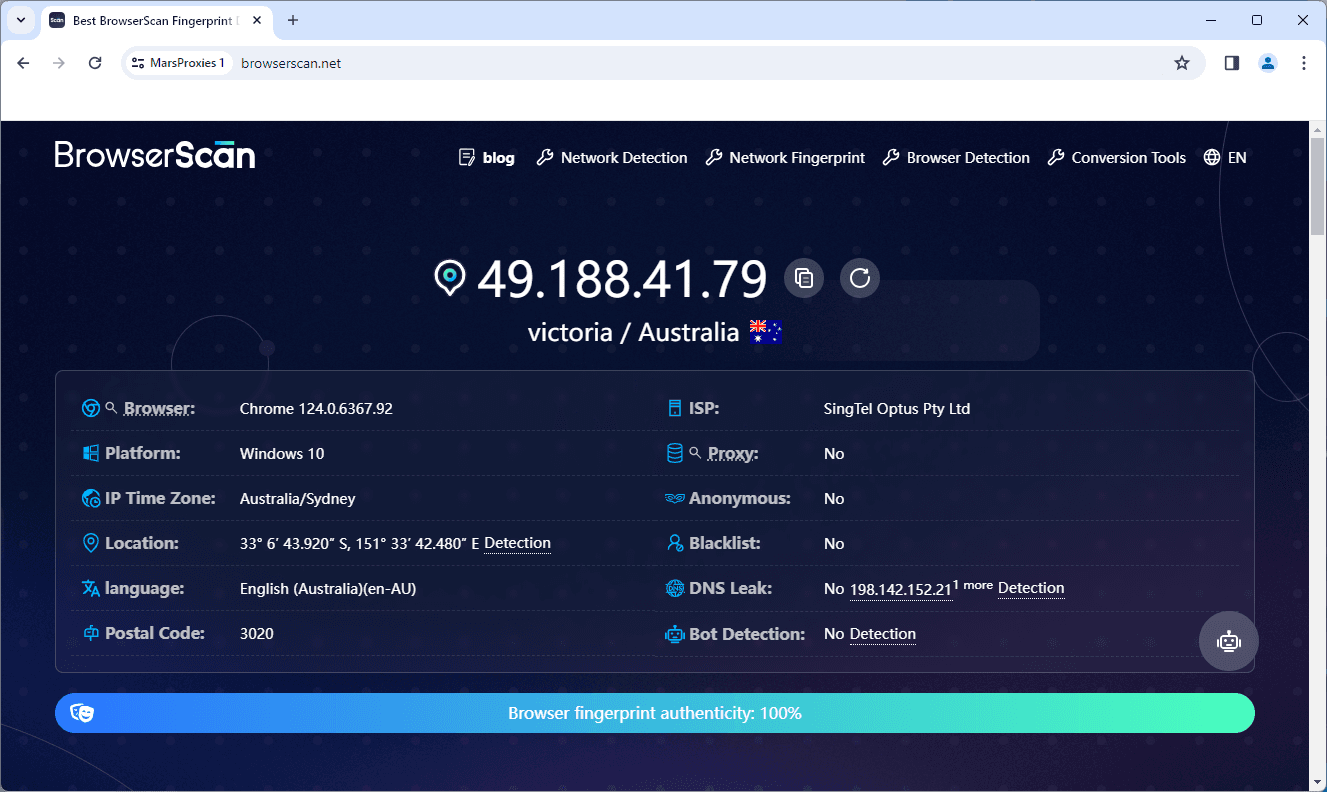Click the 'No' value in the Blacklist row
The width and height of the screenshot is (1327, 792).
834,543
